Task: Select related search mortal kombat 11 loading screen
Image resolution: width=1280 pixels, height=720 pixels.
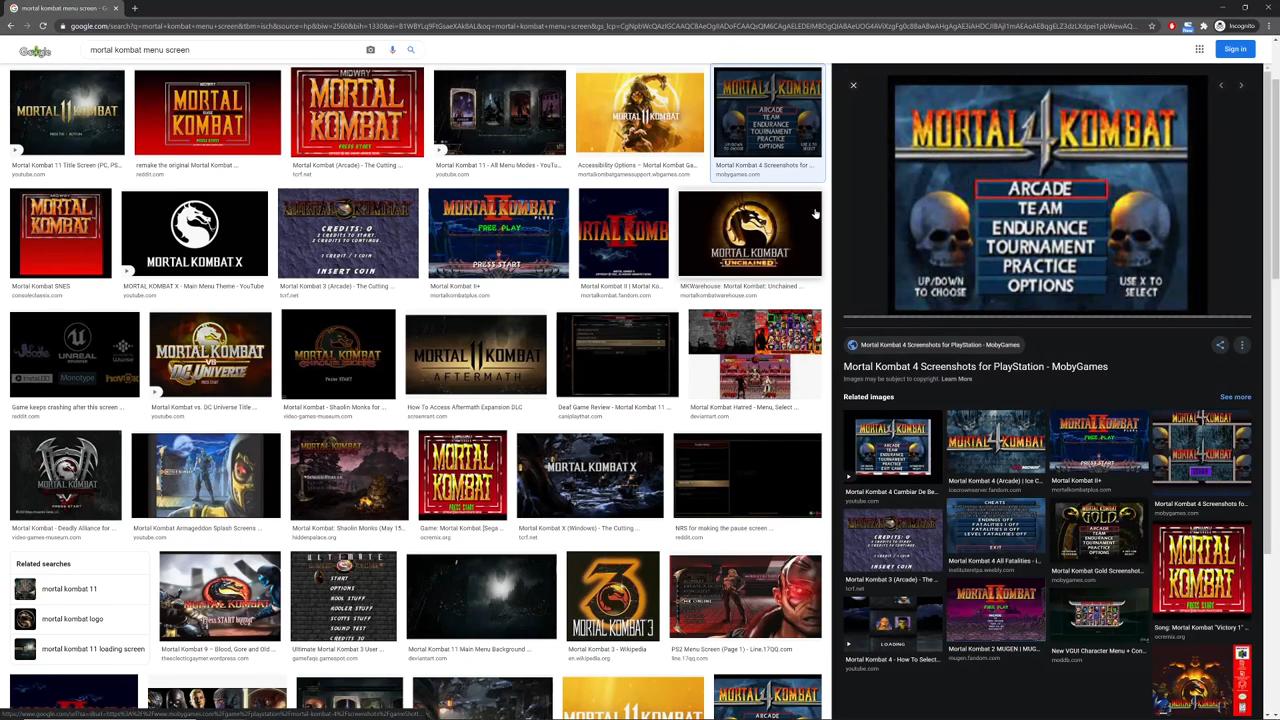Action: (81, 649)
